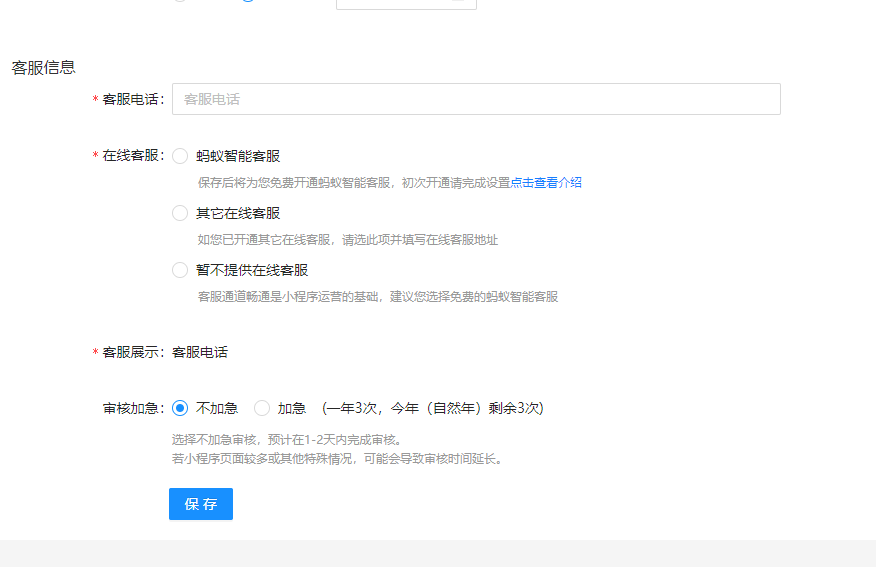Click the 客服电话 phone number input field
Screen dimensions: 876x567
(x=476, y=99)
